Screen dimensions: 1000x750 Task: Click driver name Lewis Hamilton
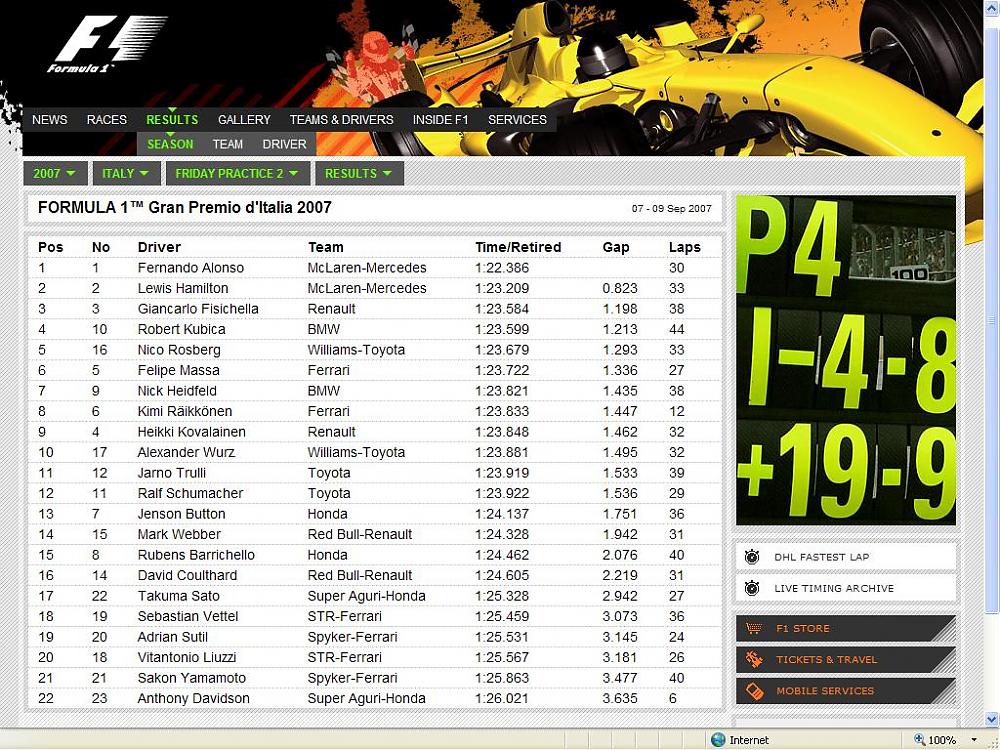[x=183, y=288]
